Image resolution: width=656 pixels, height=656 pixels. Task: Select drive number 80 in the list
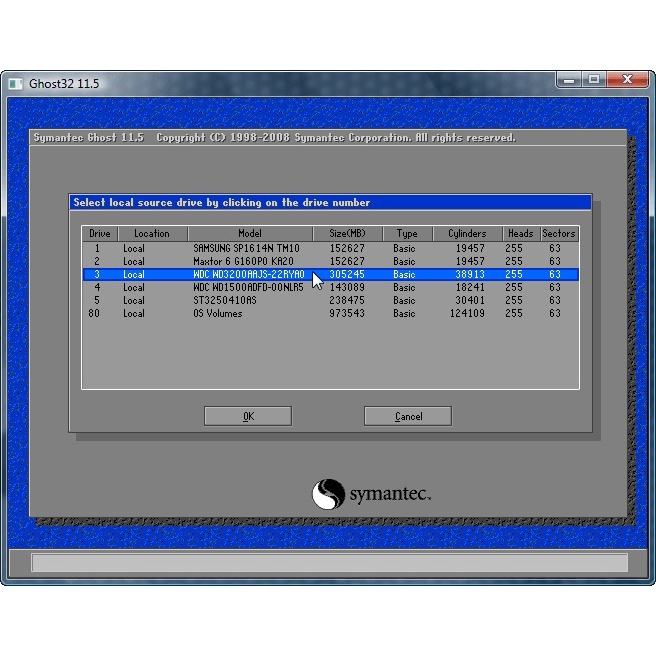pyautogui.click(x=94, y=313)
